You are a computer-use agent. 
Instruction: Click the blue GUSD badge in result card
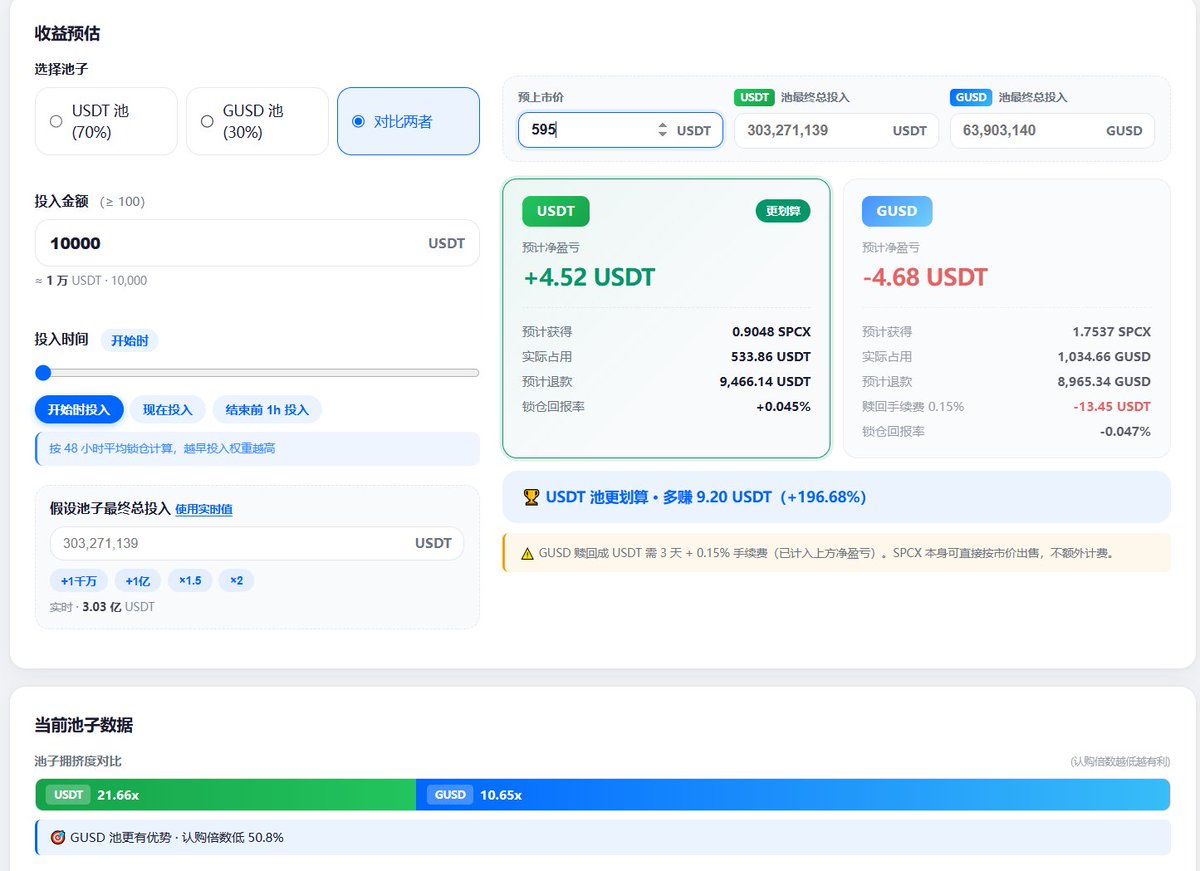pos(897,211)
